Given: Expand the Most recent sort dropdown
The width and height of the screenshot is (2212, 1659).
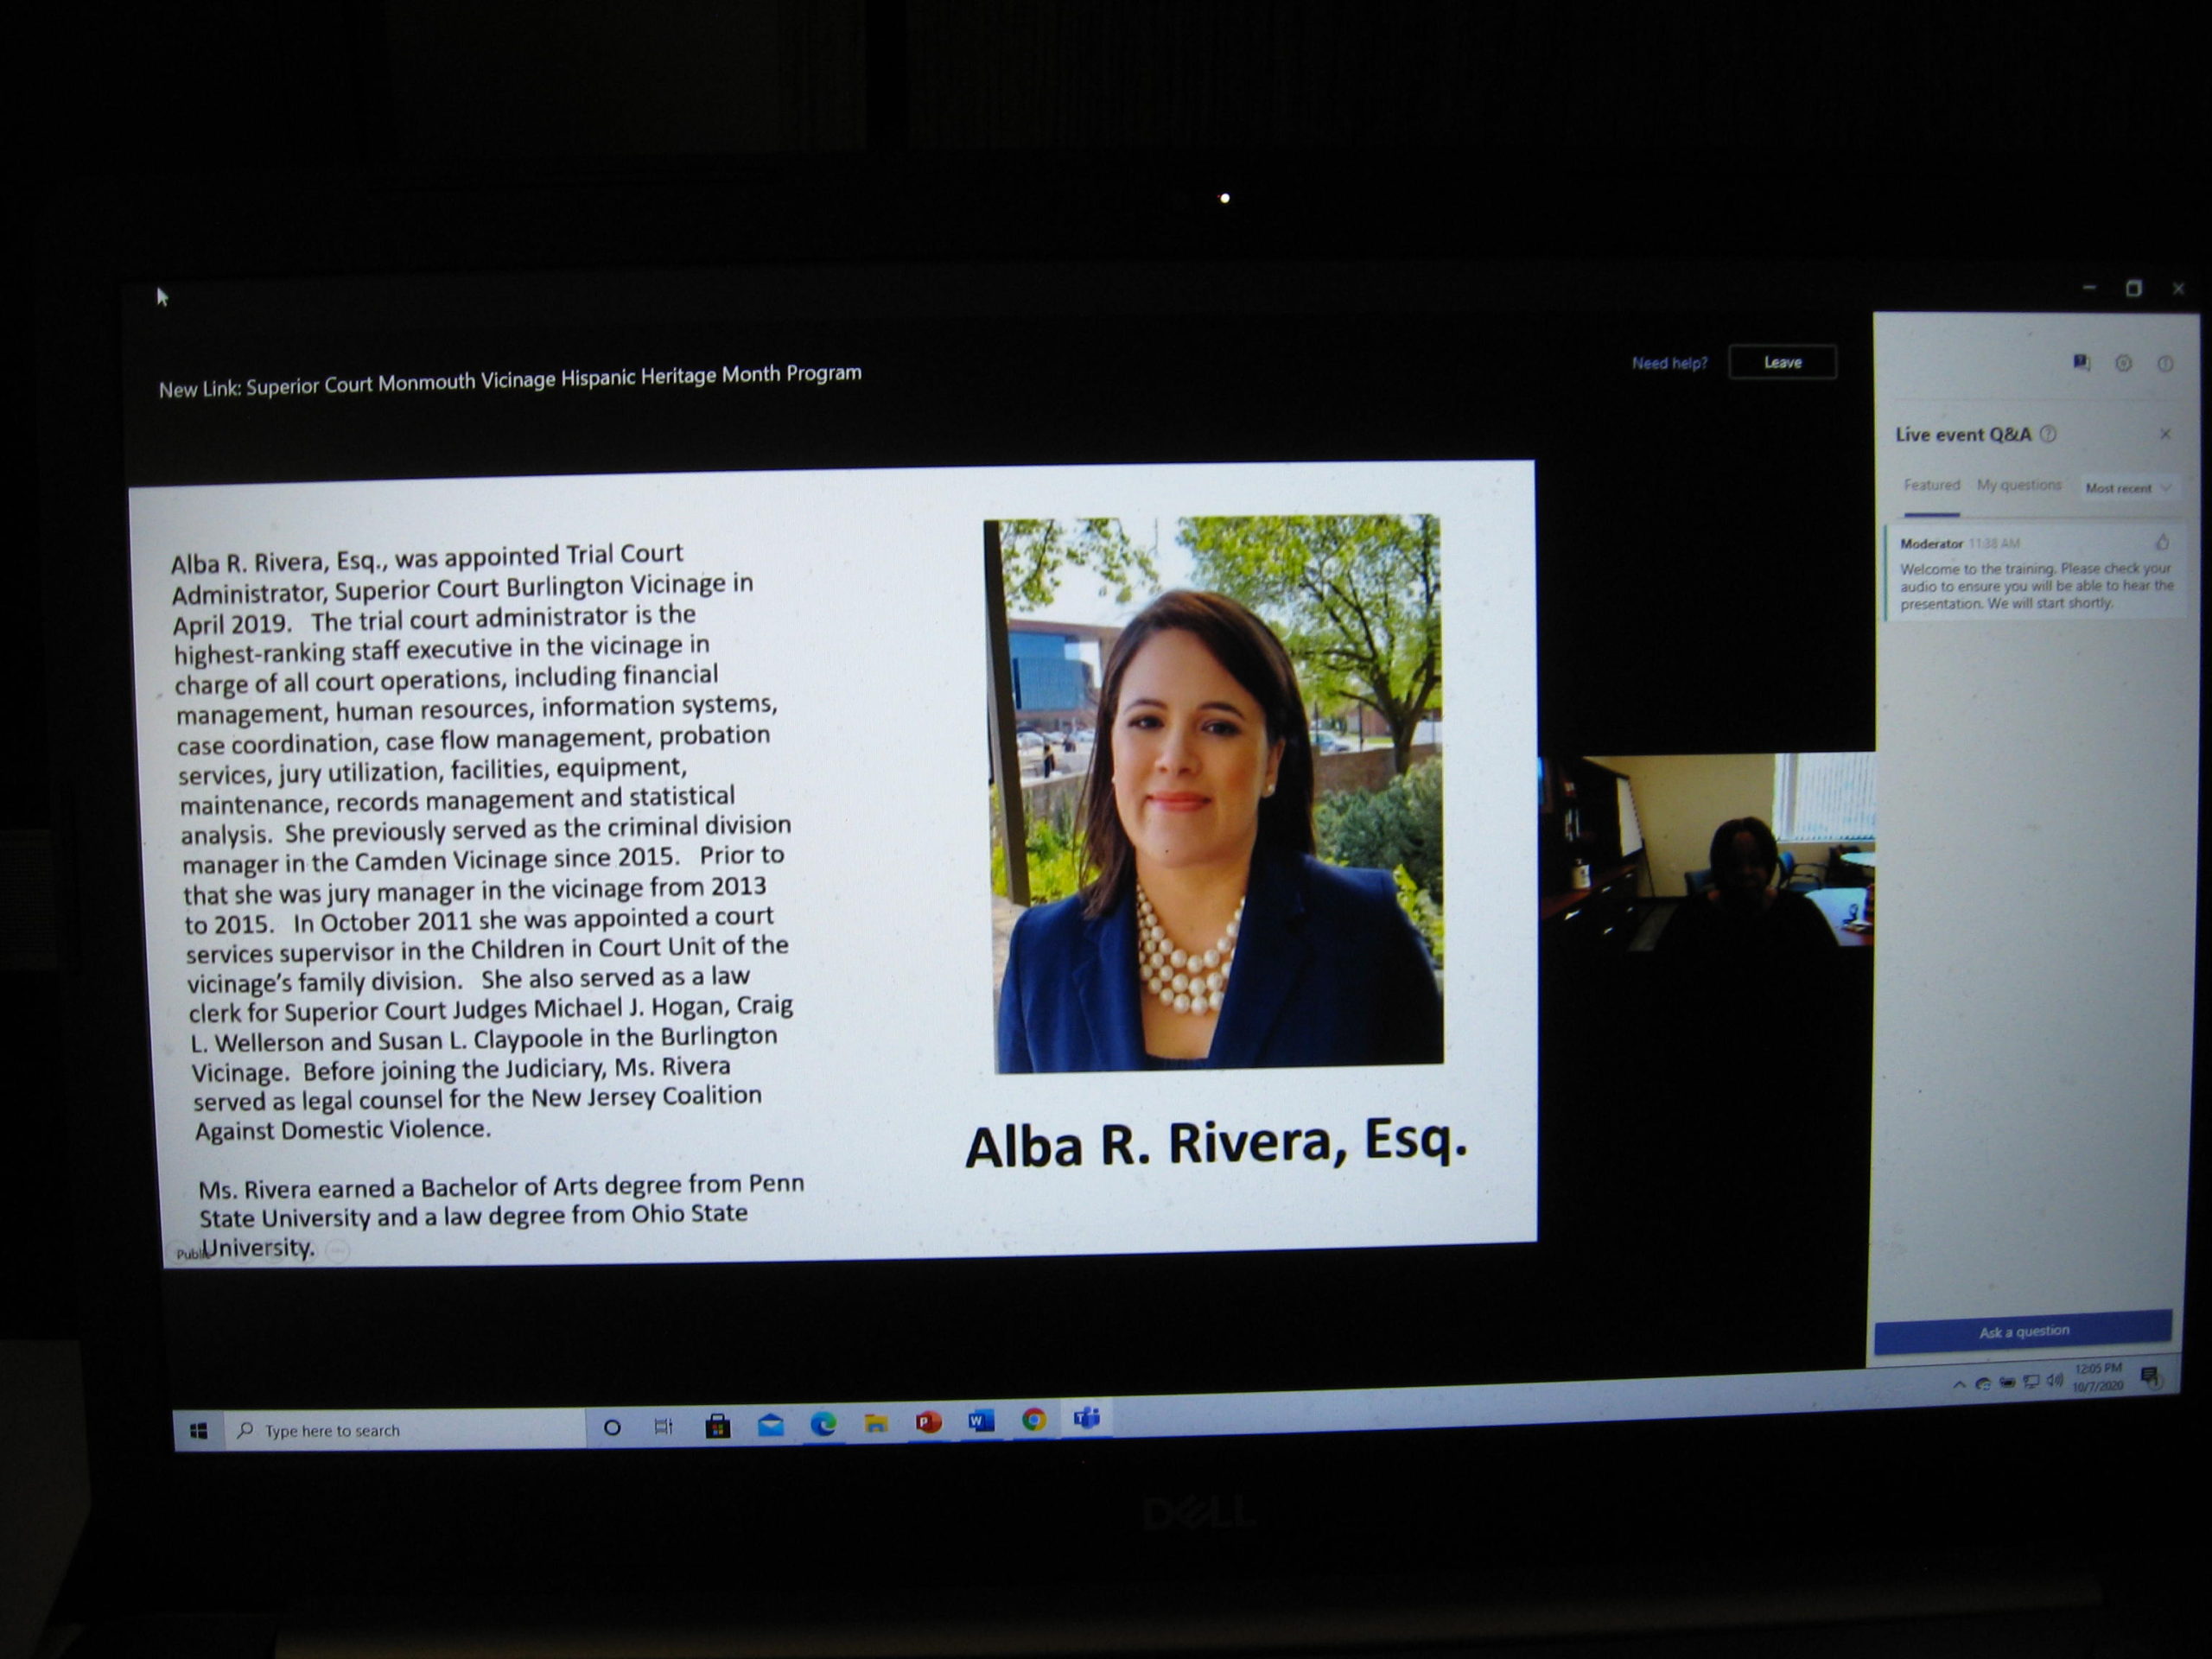Looking at the screenshot, I should [x=2128, y=488].
